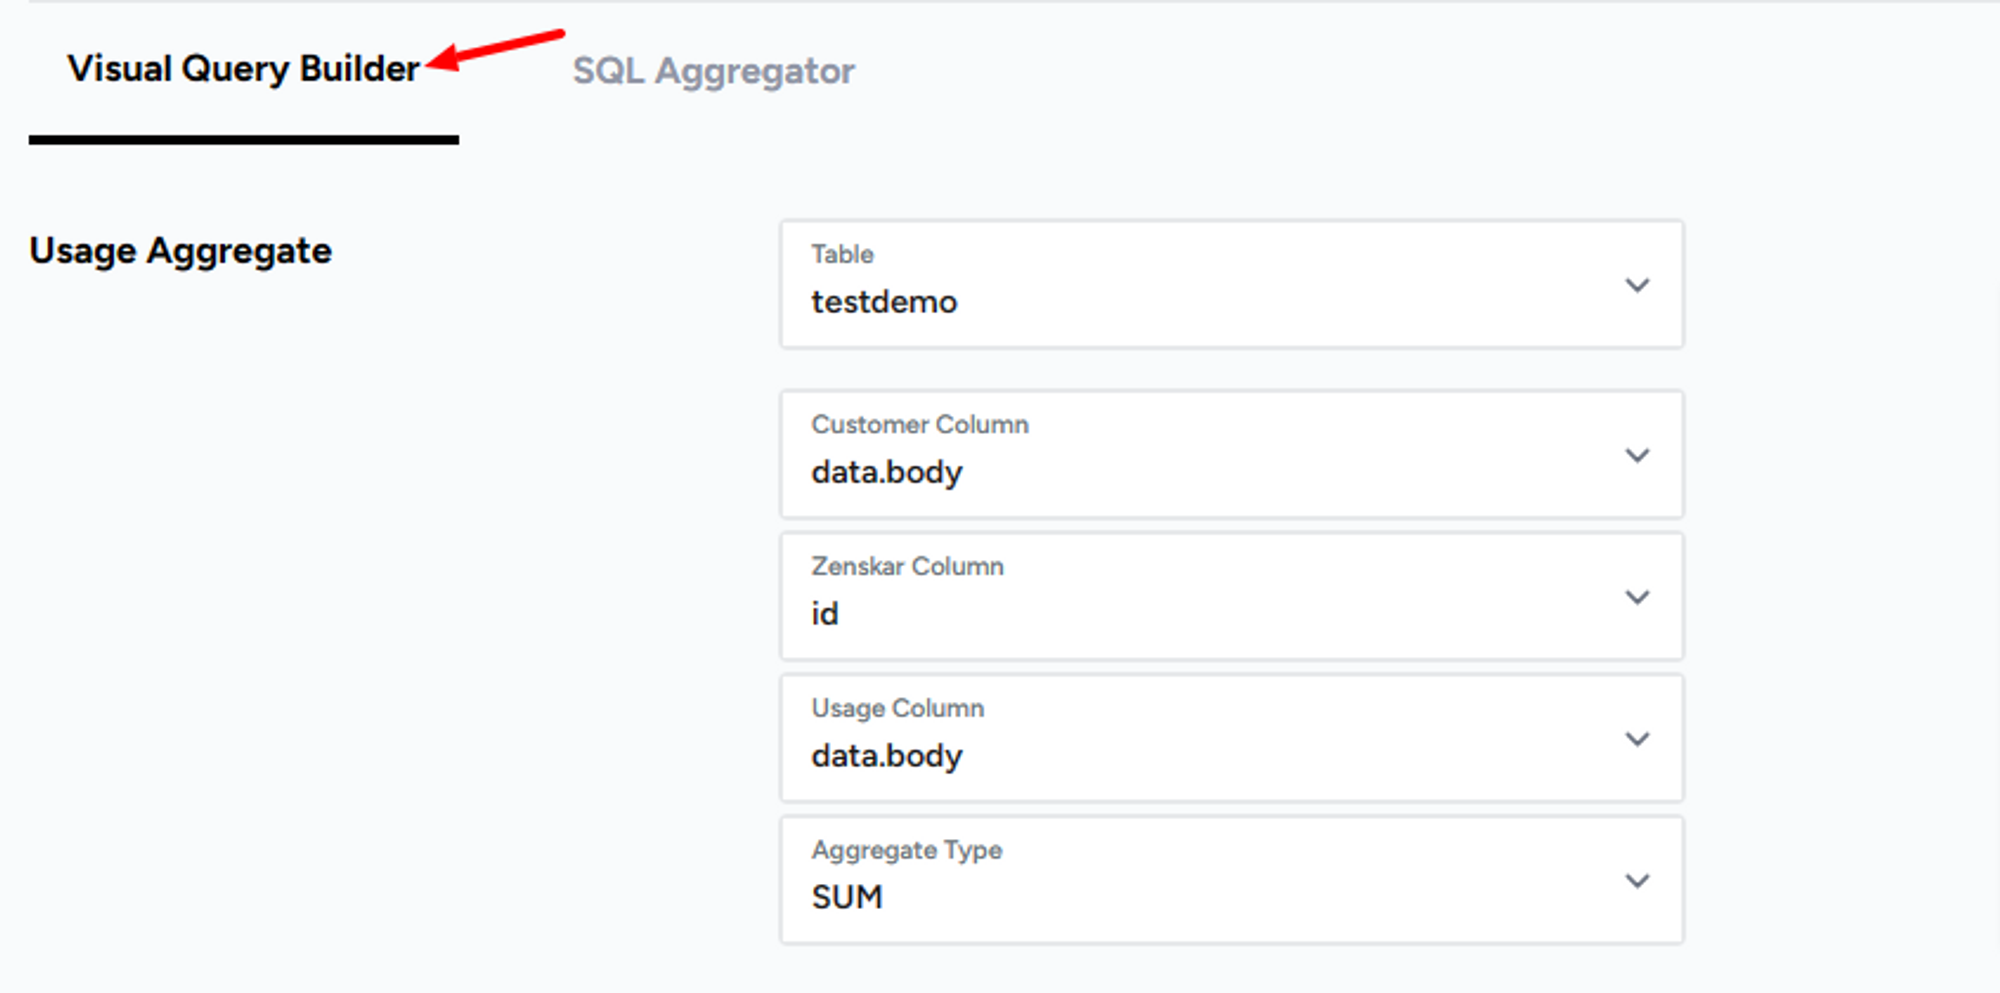Expand the Usage Column chevron
2000x993 pixels.
pyautogui.click(x=1637, y=739)
